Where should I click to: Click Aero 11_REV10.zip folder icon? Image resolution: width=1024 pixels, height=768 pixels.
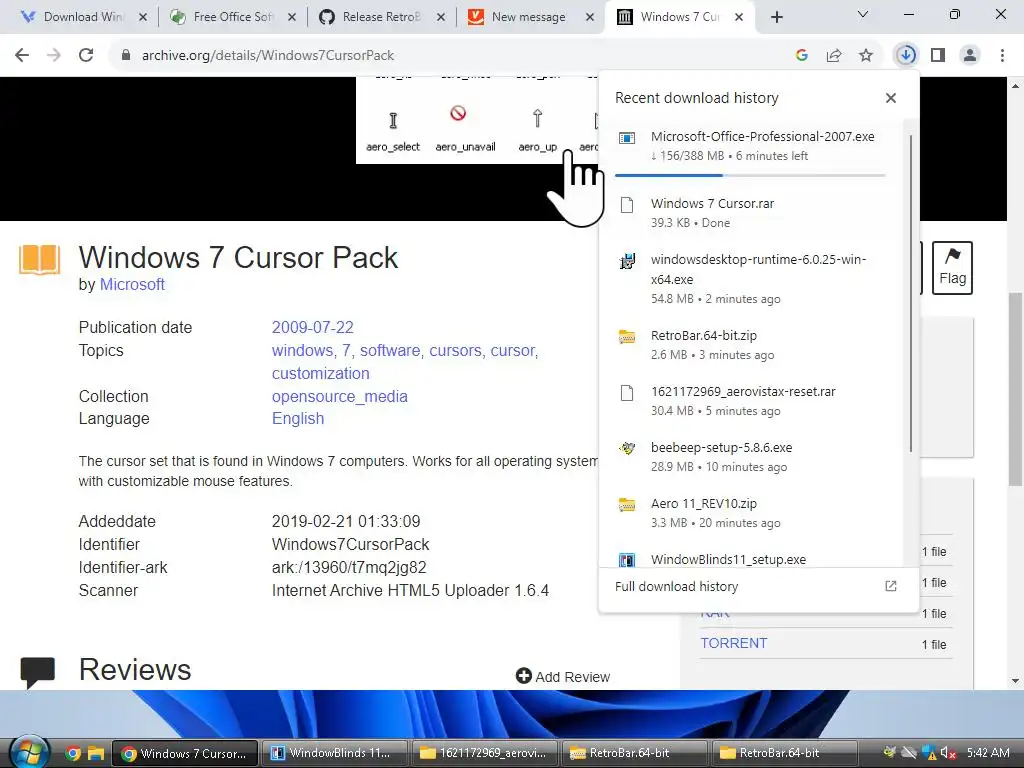pyautogui.click(x=627, y=505)
